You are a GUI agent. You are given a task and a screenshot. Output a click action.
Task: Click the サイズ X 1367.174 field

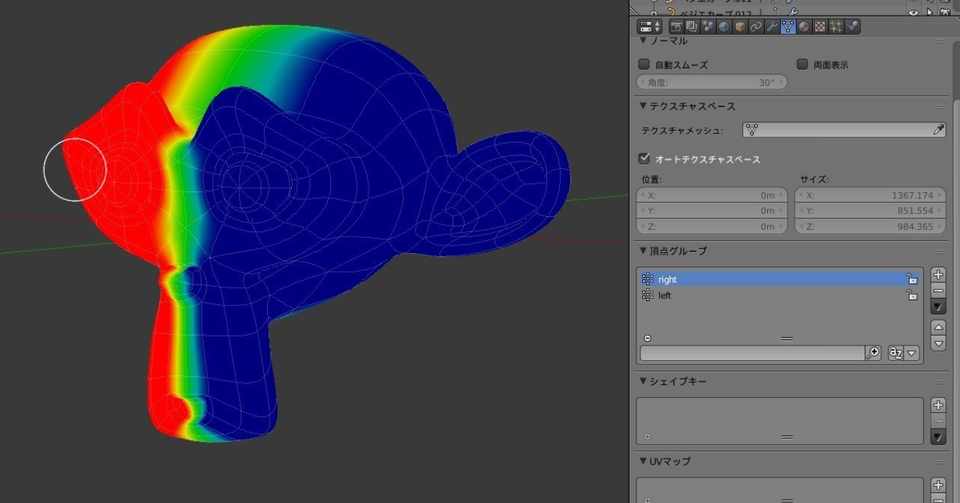871,195
